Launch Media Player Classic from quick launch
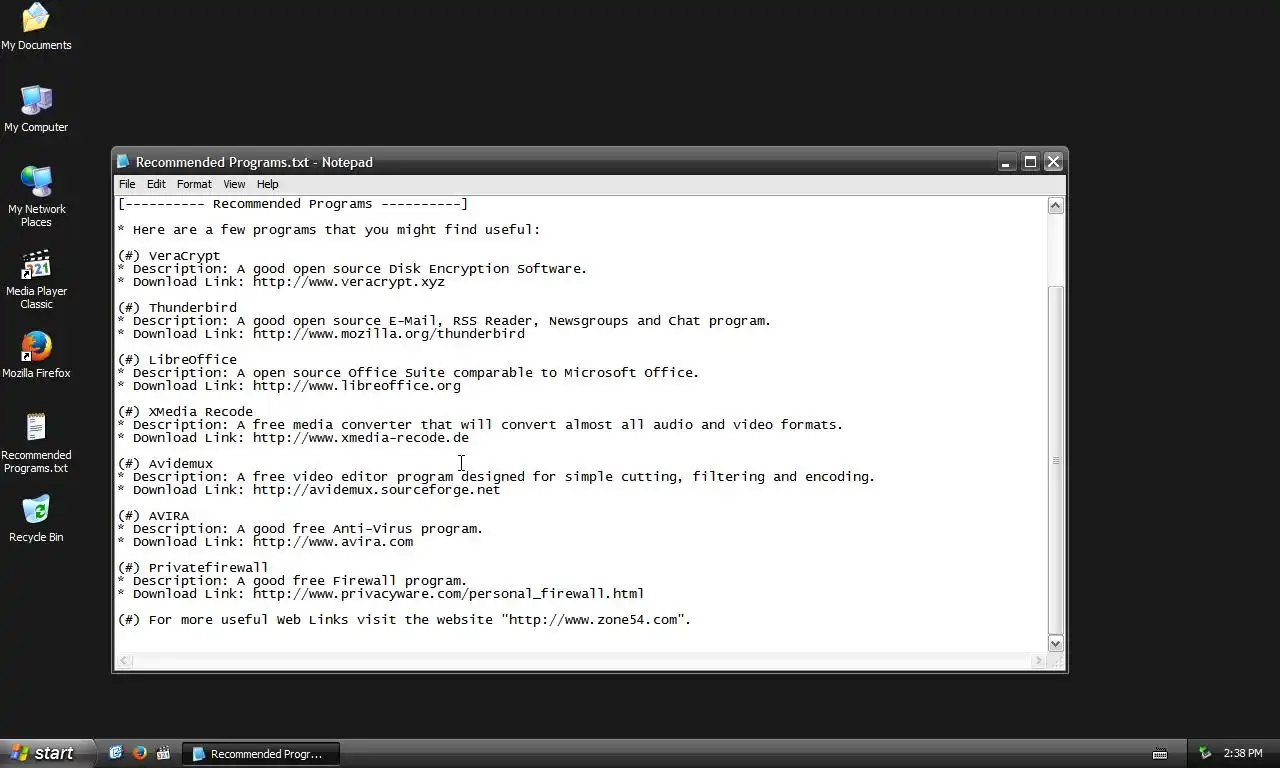The image size is (1280, 768). tap(164, 753)
